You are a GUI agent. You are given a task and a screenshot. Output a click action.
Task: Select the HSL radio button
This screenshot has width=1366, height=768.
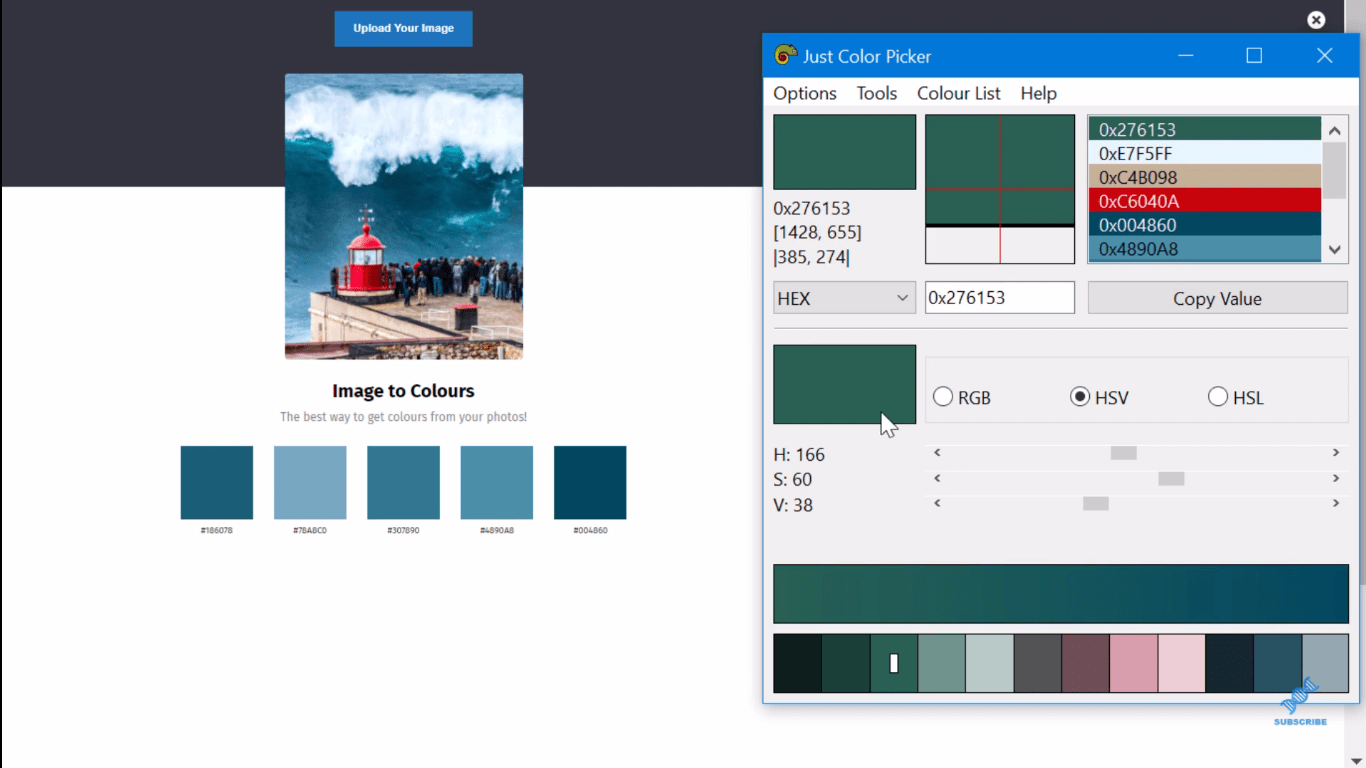click(x=1218, y=397)
